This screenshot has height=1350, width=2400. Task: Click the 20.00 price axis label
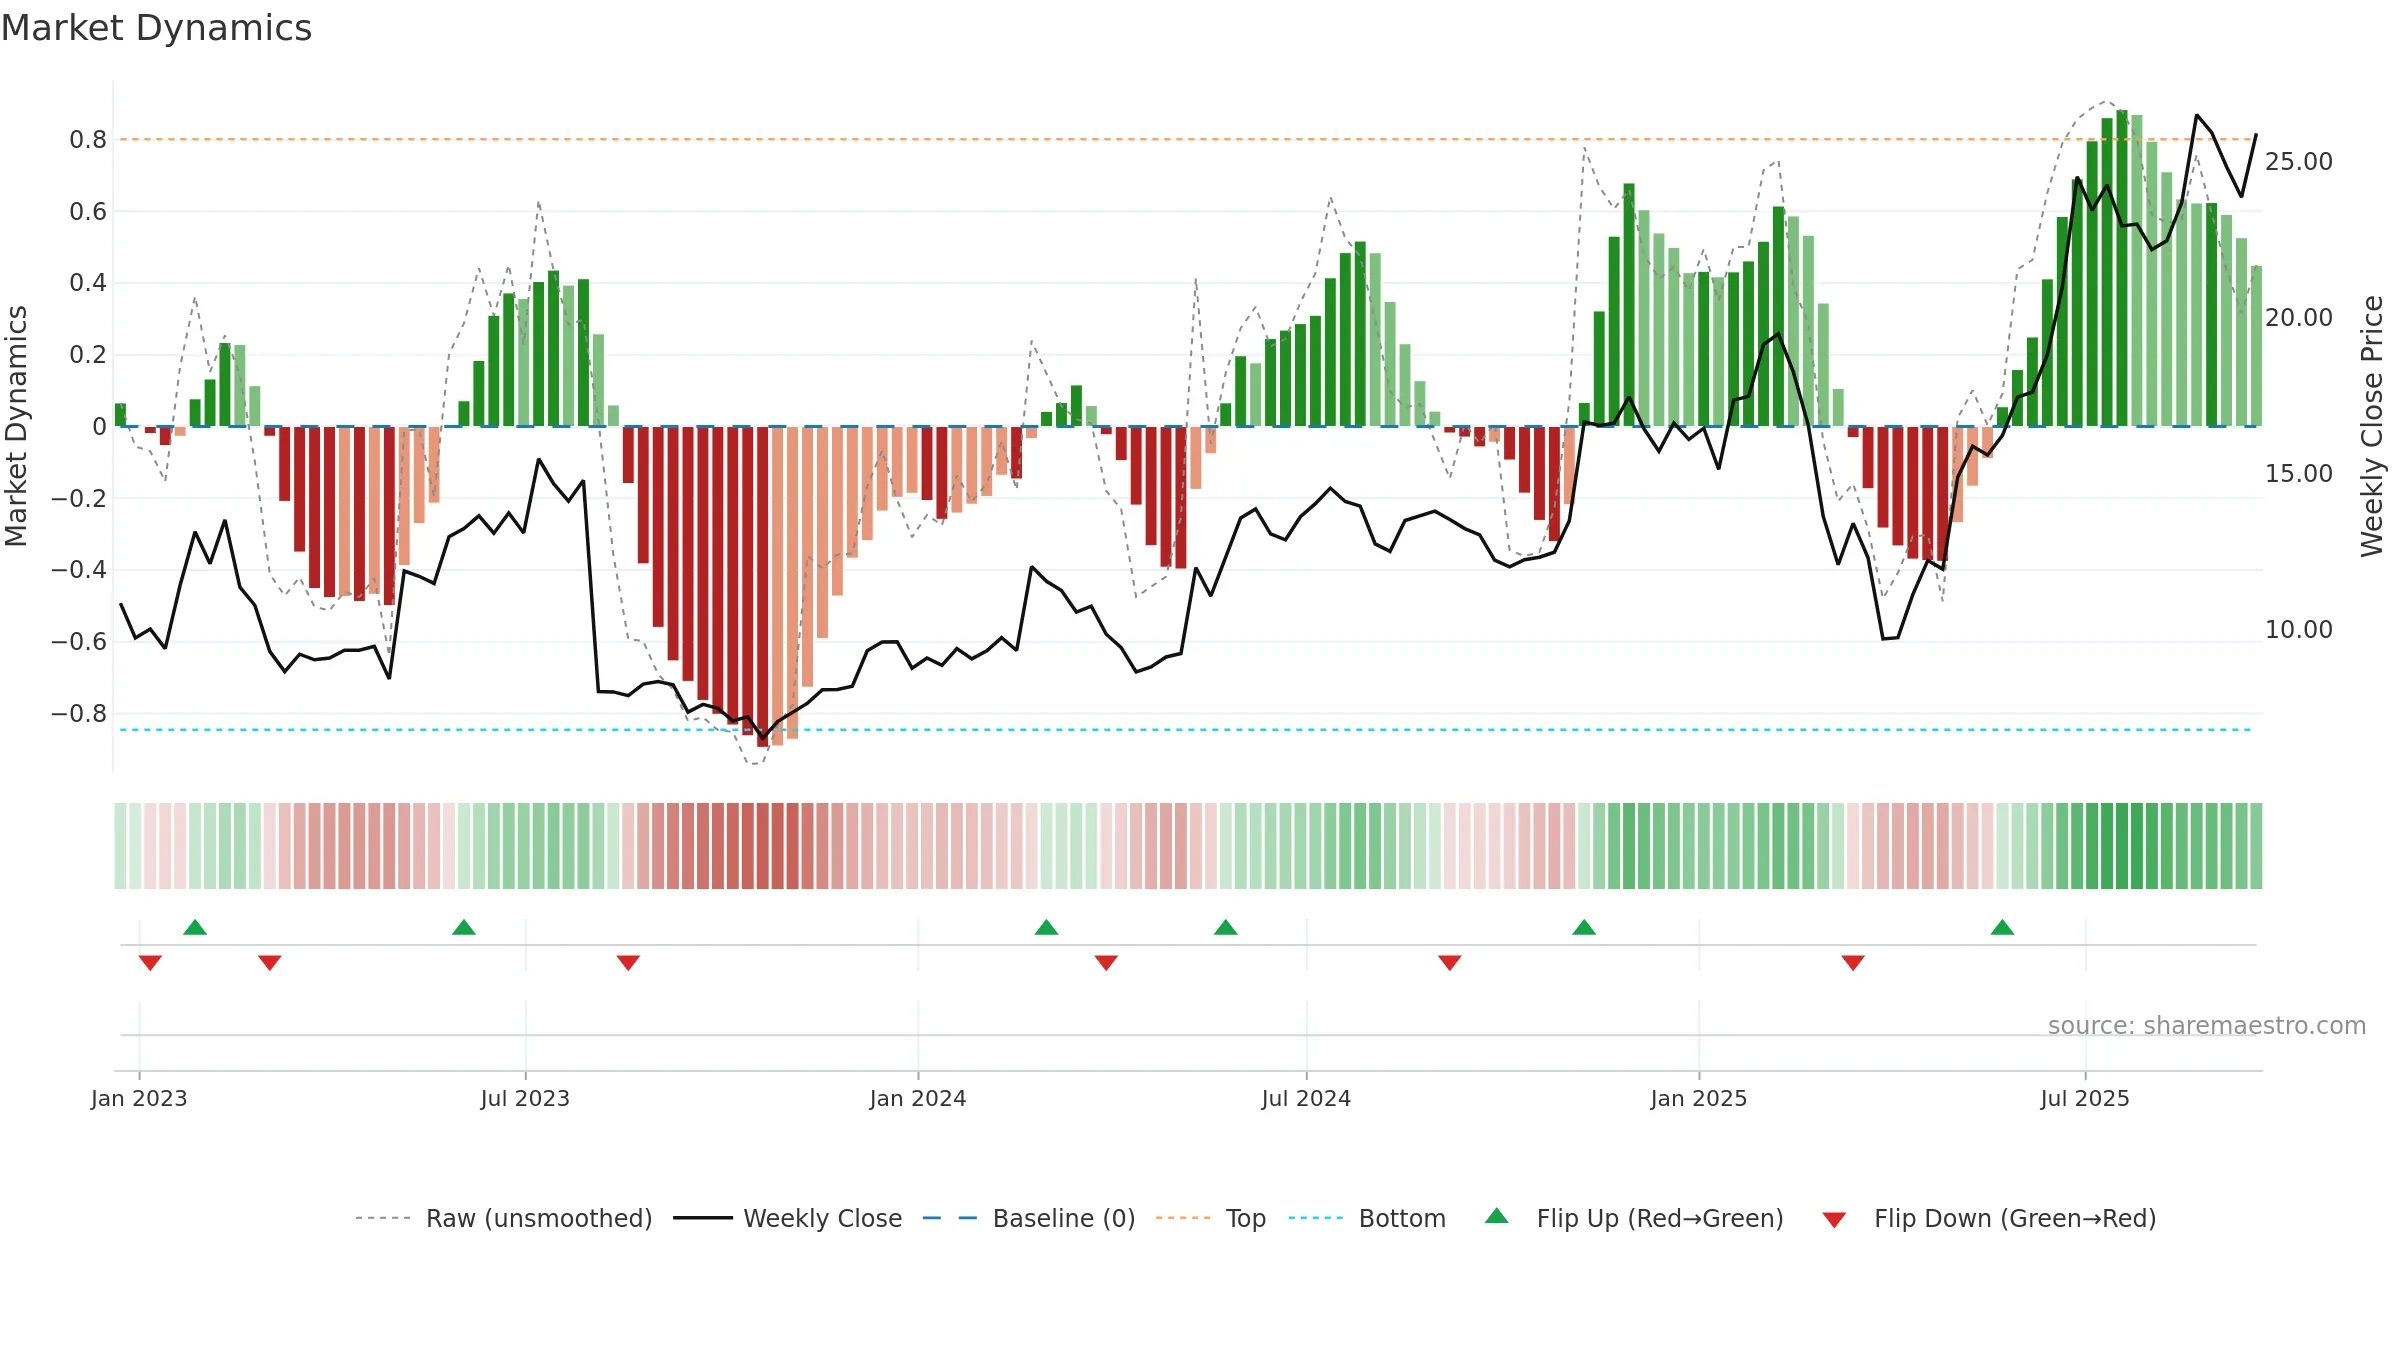[x=2299, y=317]
